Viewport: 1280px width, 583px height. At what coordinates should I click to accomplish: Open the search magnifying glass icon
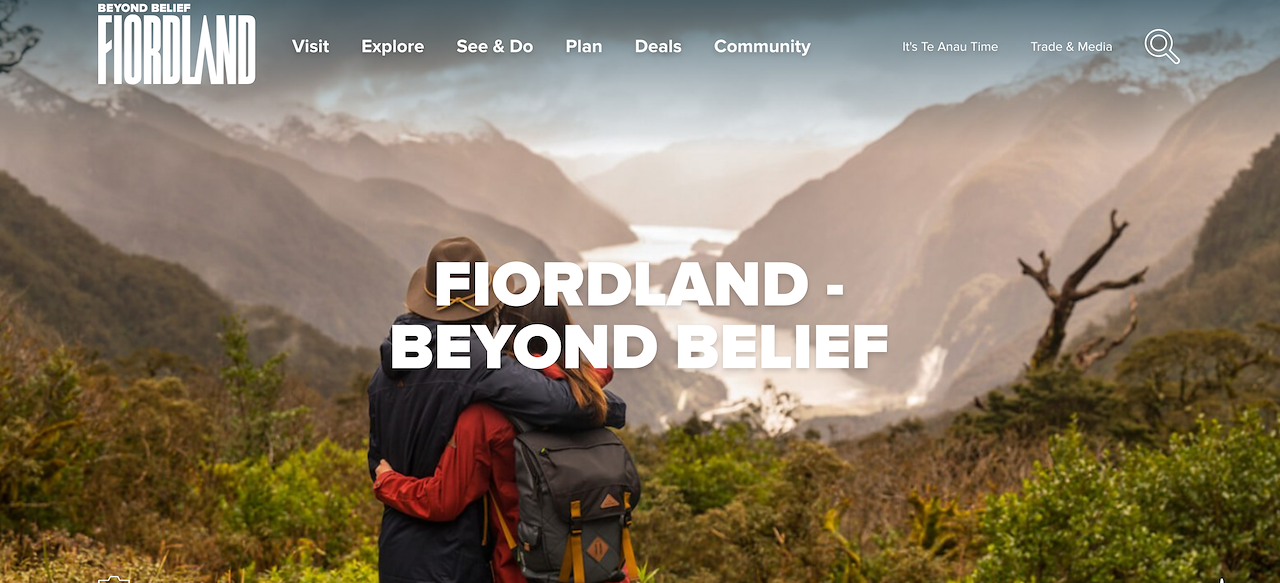pos(1162,46)
